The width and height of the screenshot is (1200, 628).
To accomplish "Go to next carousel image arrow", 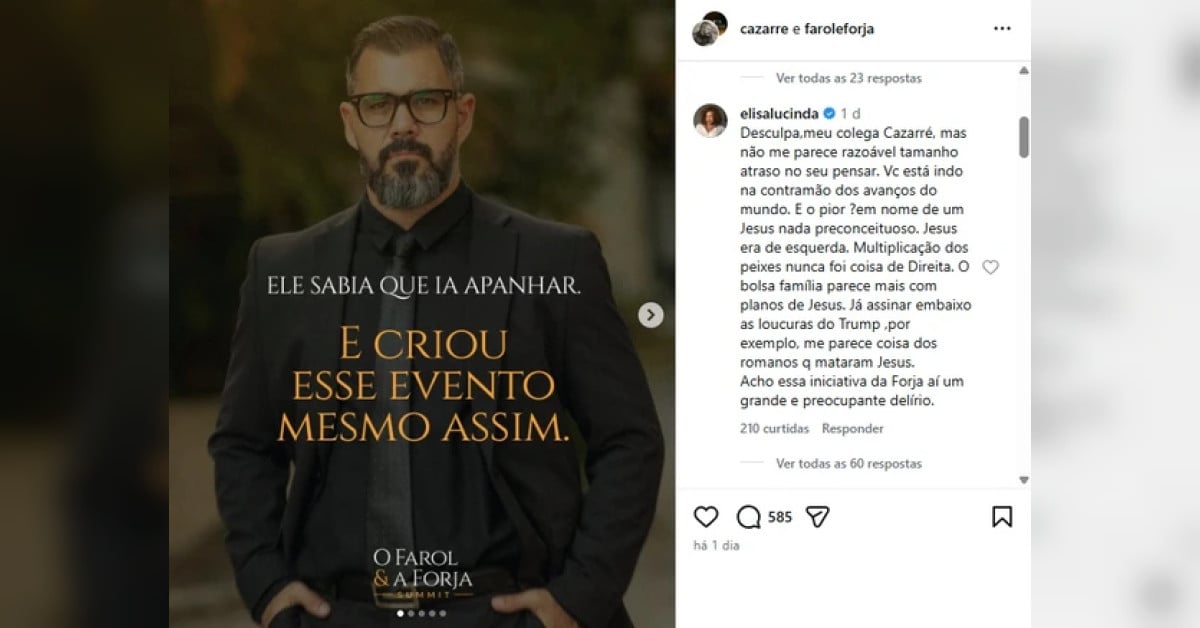I will point(651,315).
